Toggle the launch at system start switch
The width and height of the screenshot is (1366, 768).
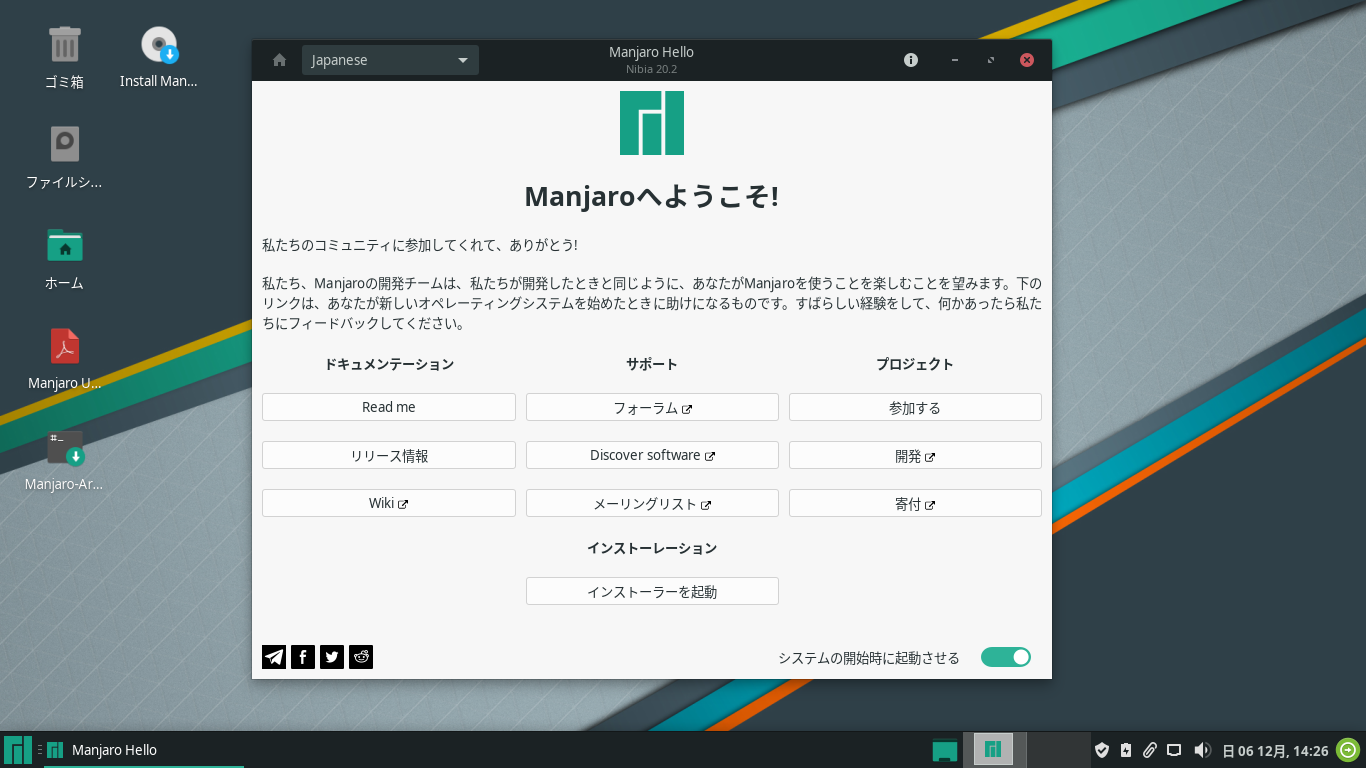1006,657
